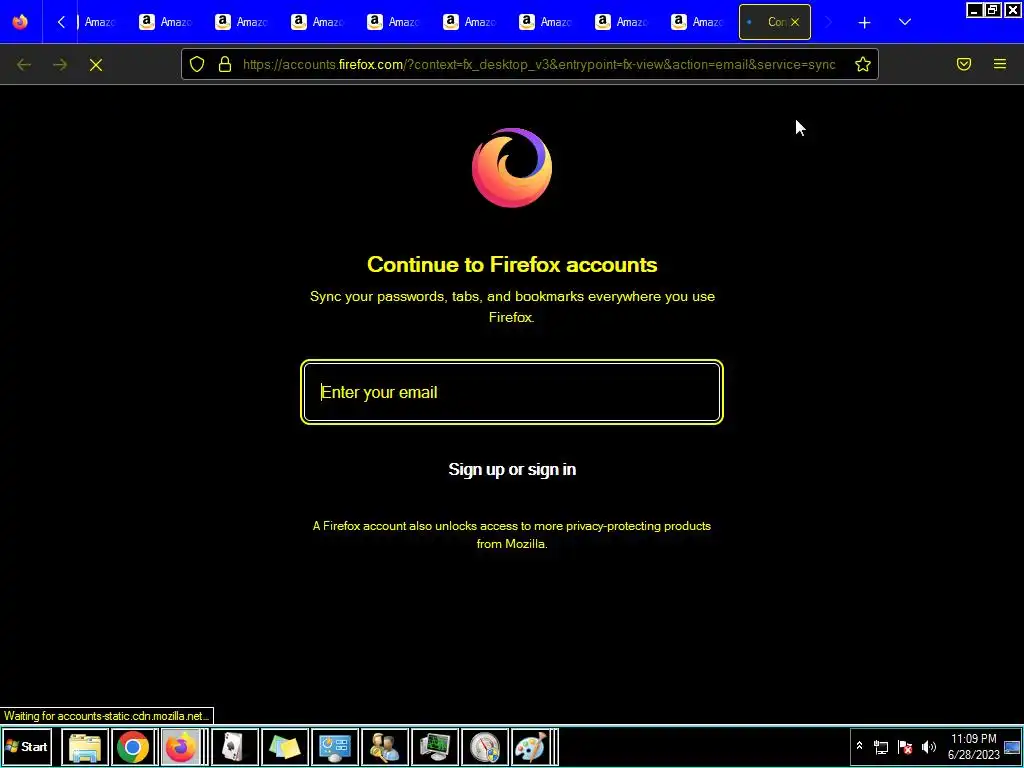Open the User Accounts taskbar icon
The width and height of the screenshot is (1024, 768).
point(385,747)
